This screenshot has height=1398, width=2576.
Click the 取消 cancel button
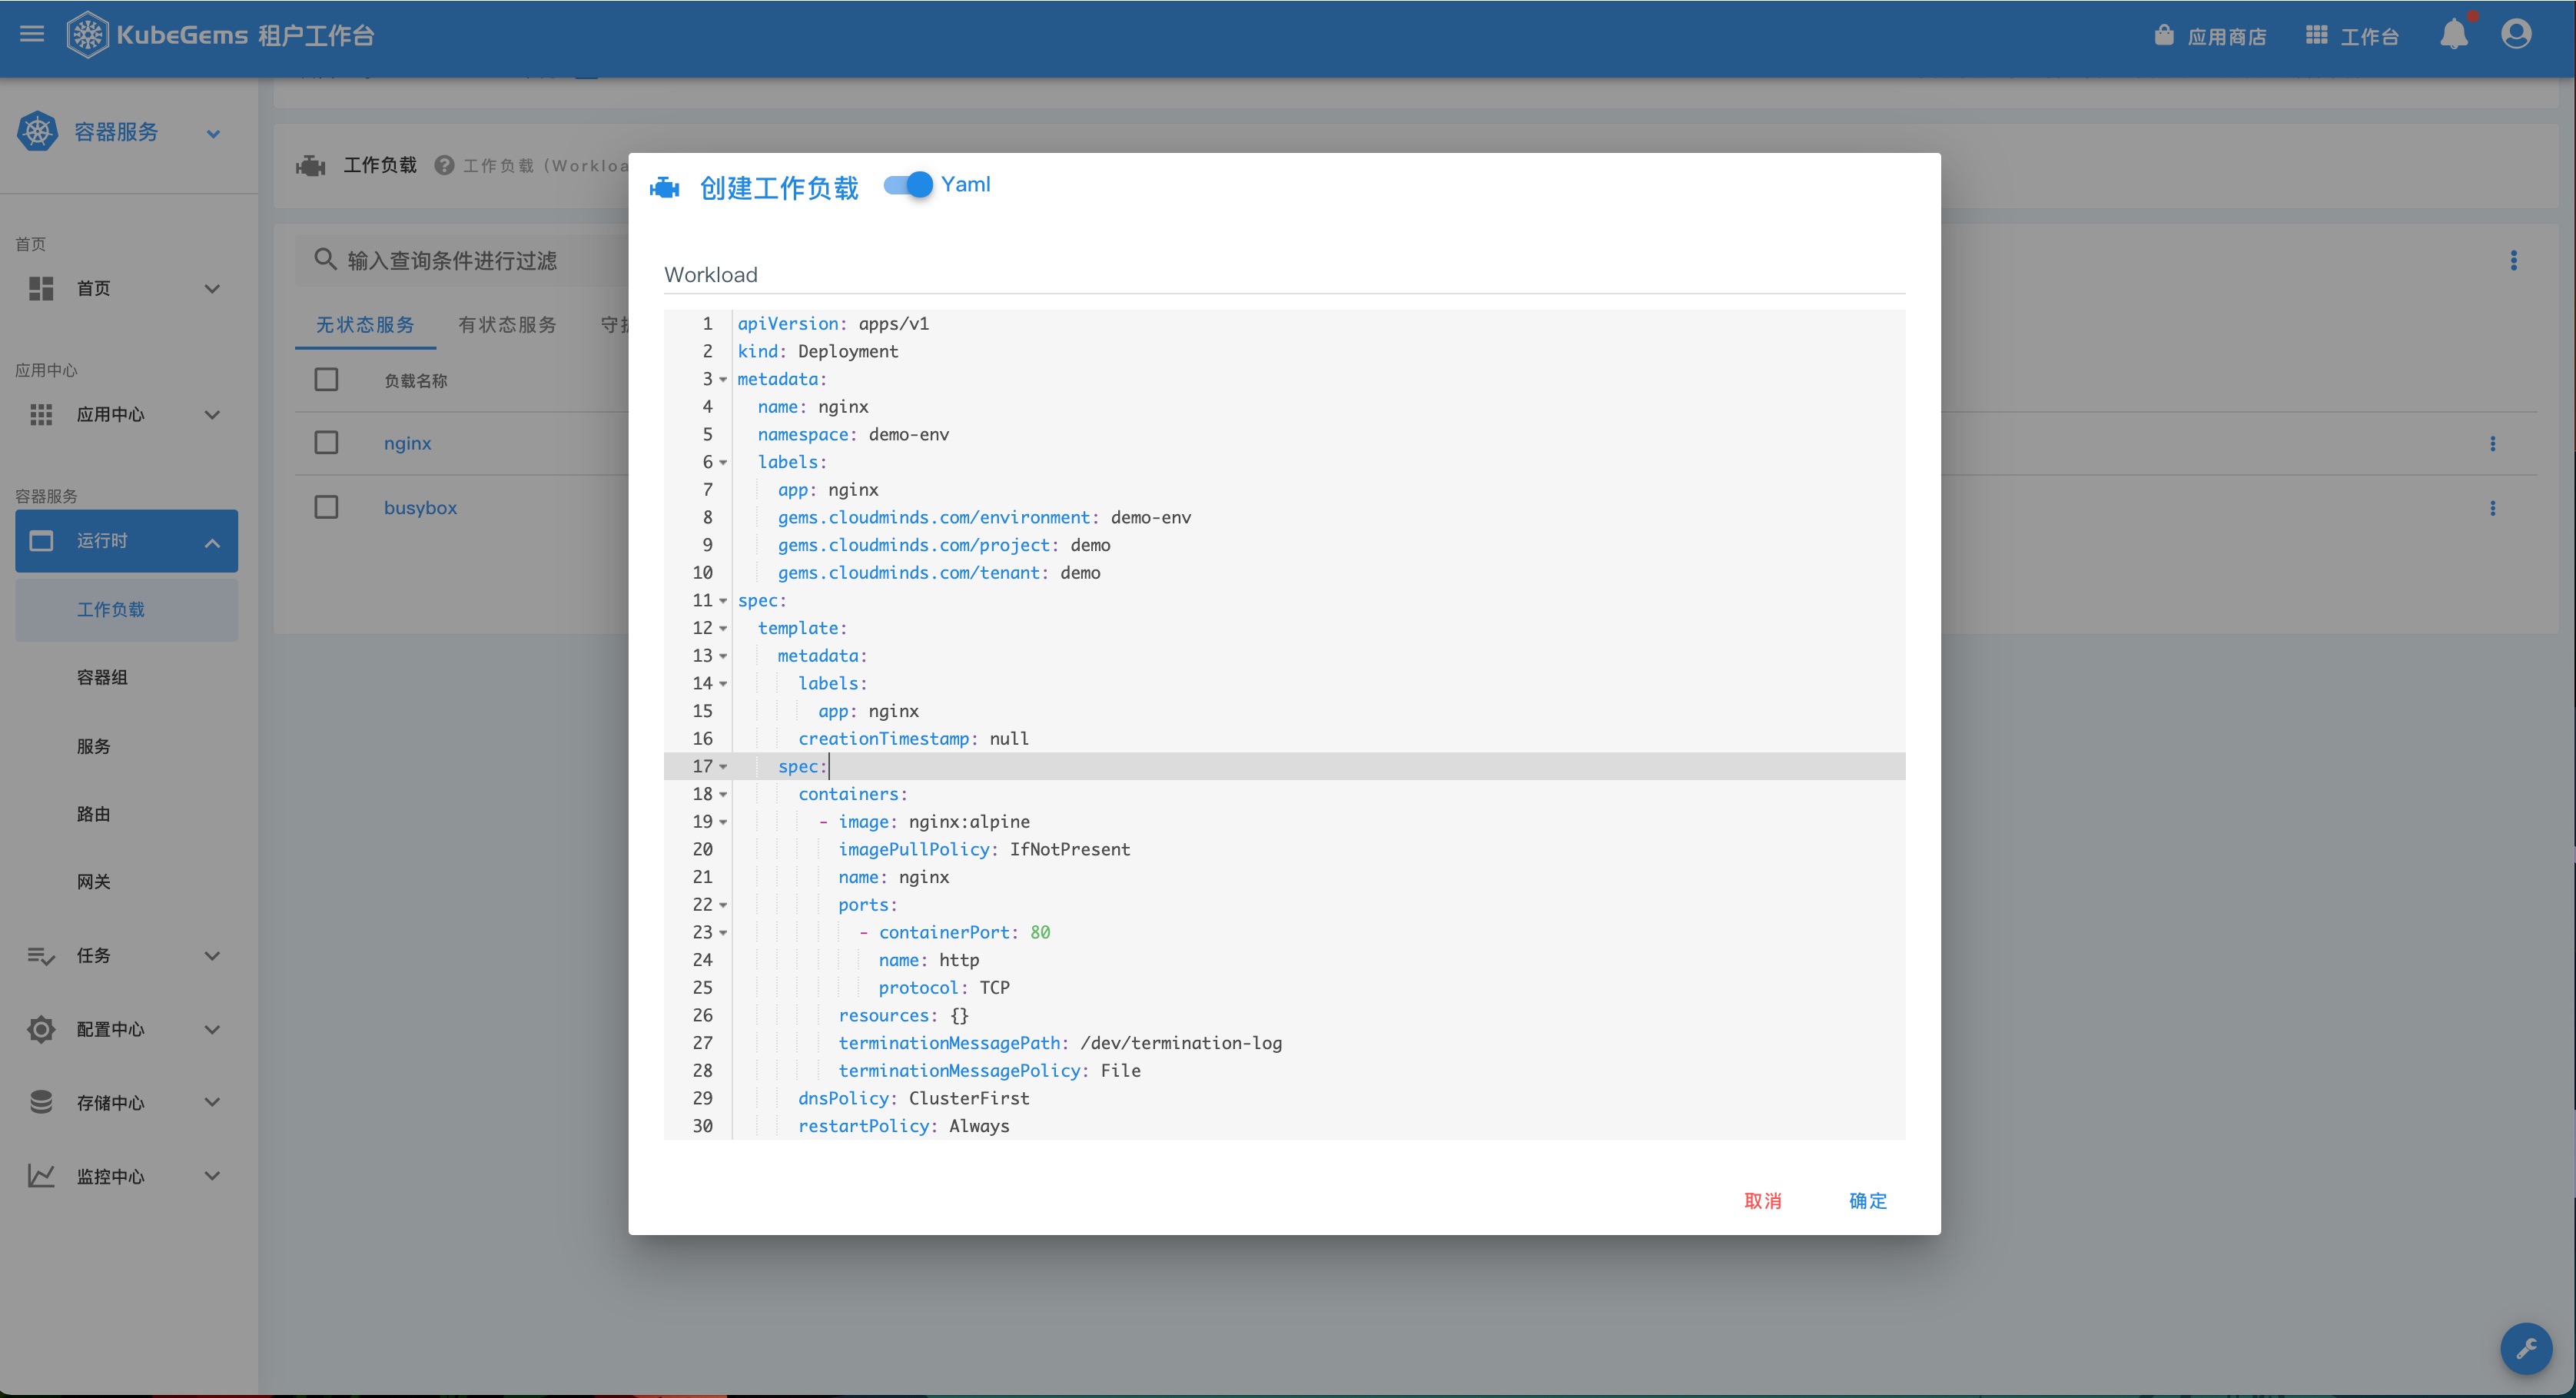[1762, 1201]
